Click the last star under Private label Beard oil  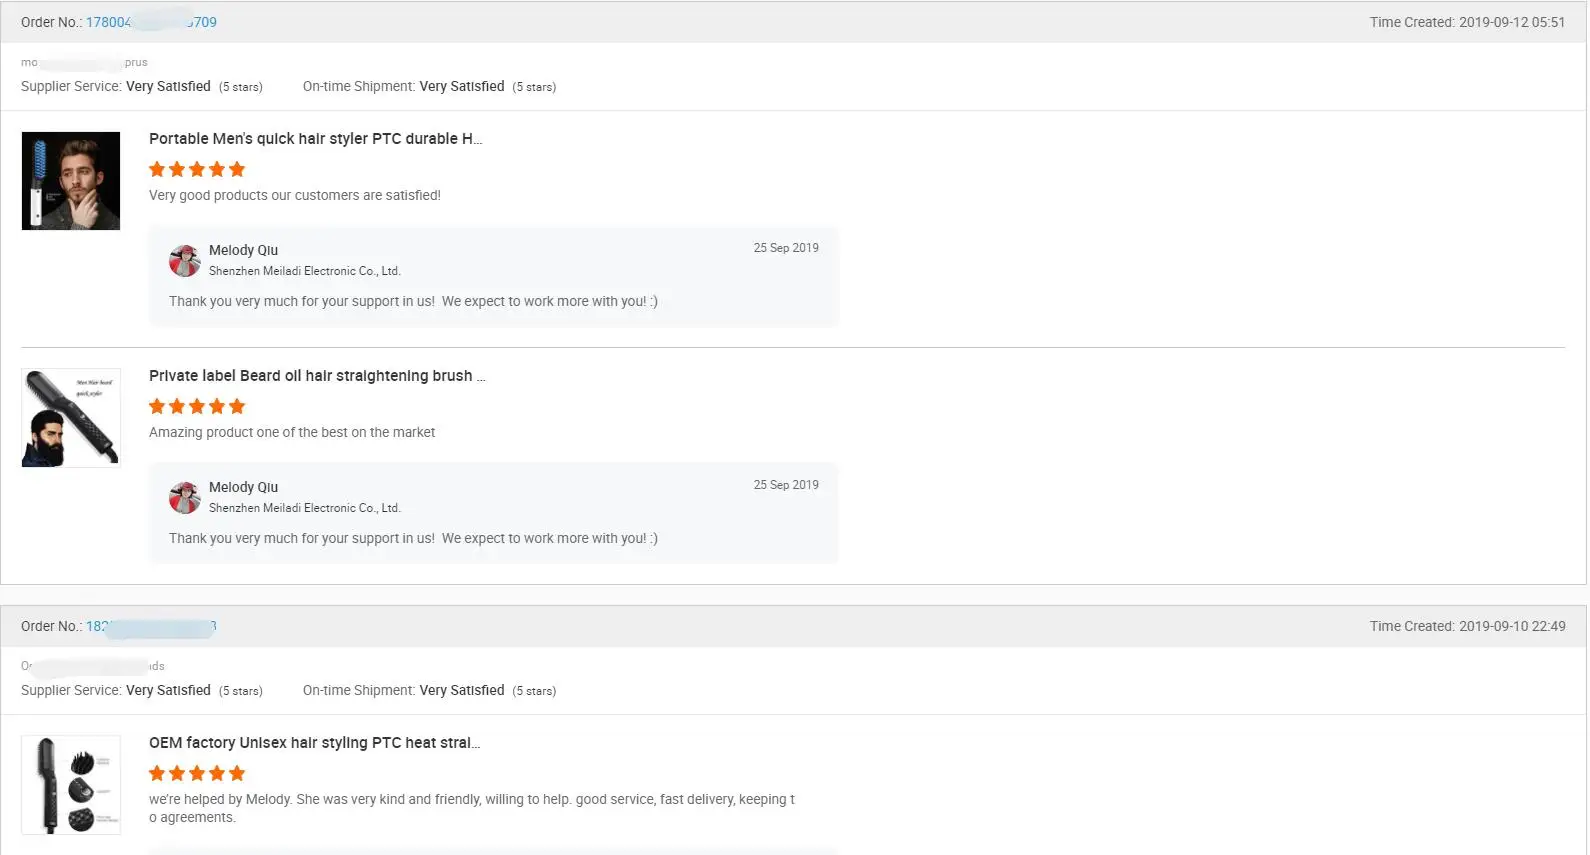tap(237, 407)
